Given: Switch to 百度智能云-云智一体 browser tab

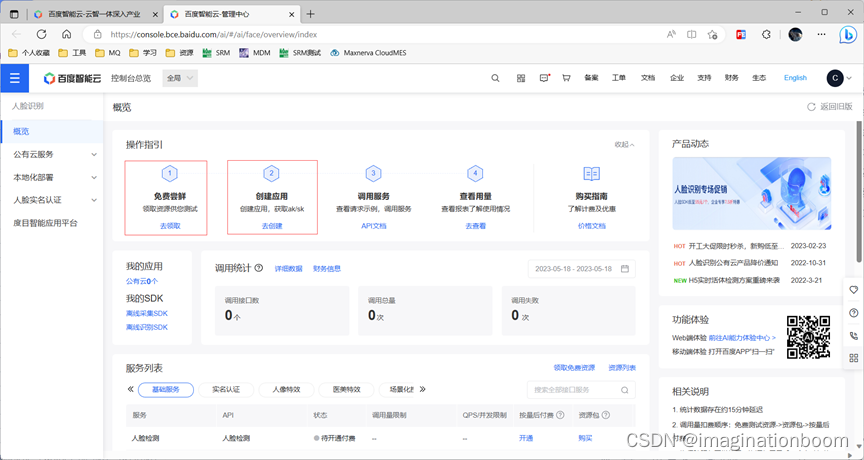Looking at the screenshot, I should [x=94, y=14].
